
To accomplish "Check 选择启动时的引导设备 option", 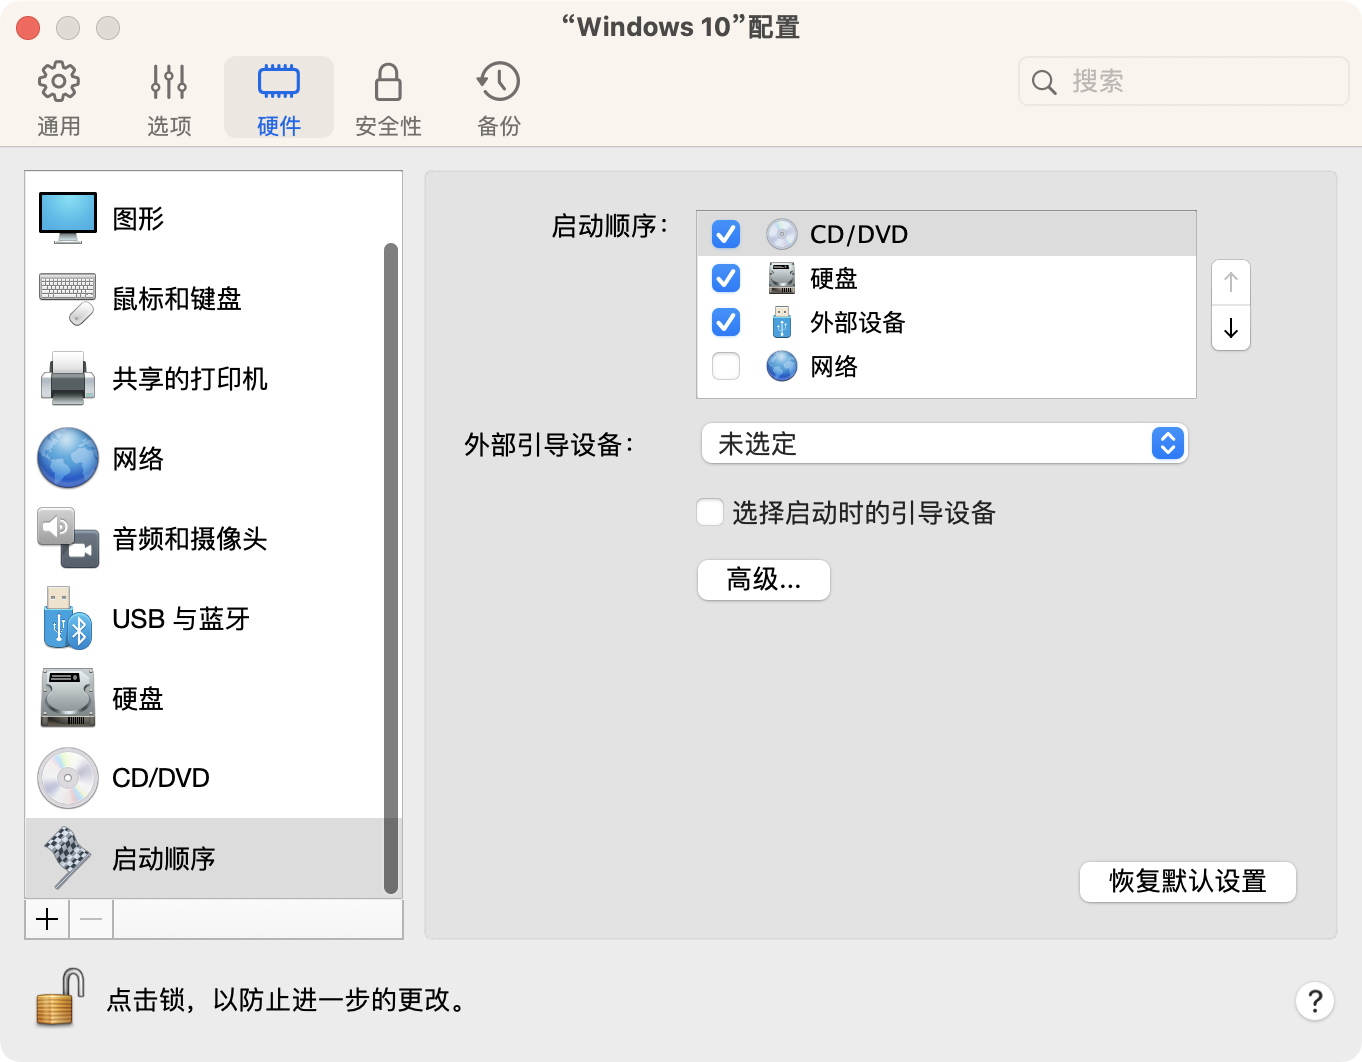I will tap(710, 513).
